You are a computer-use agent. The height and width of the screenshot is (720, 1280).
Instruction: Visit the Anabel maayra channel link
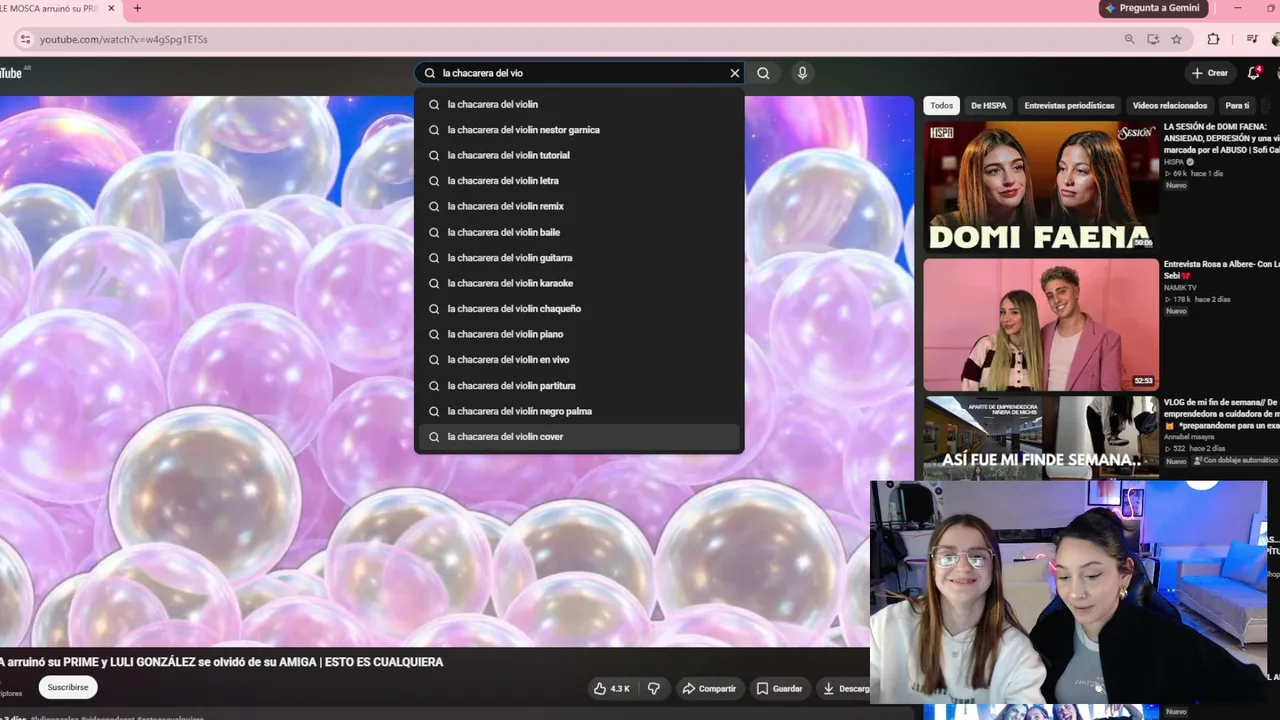1191,436
